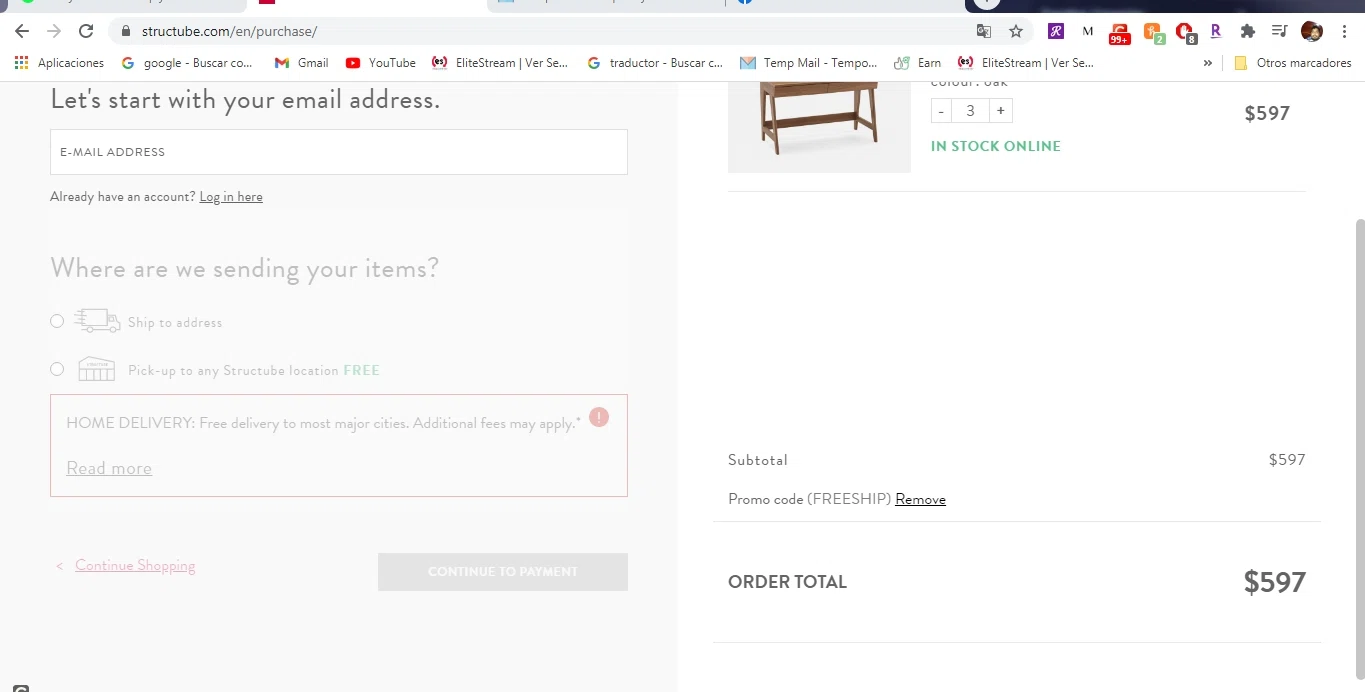Click the browser back arrow

(22, 31)
